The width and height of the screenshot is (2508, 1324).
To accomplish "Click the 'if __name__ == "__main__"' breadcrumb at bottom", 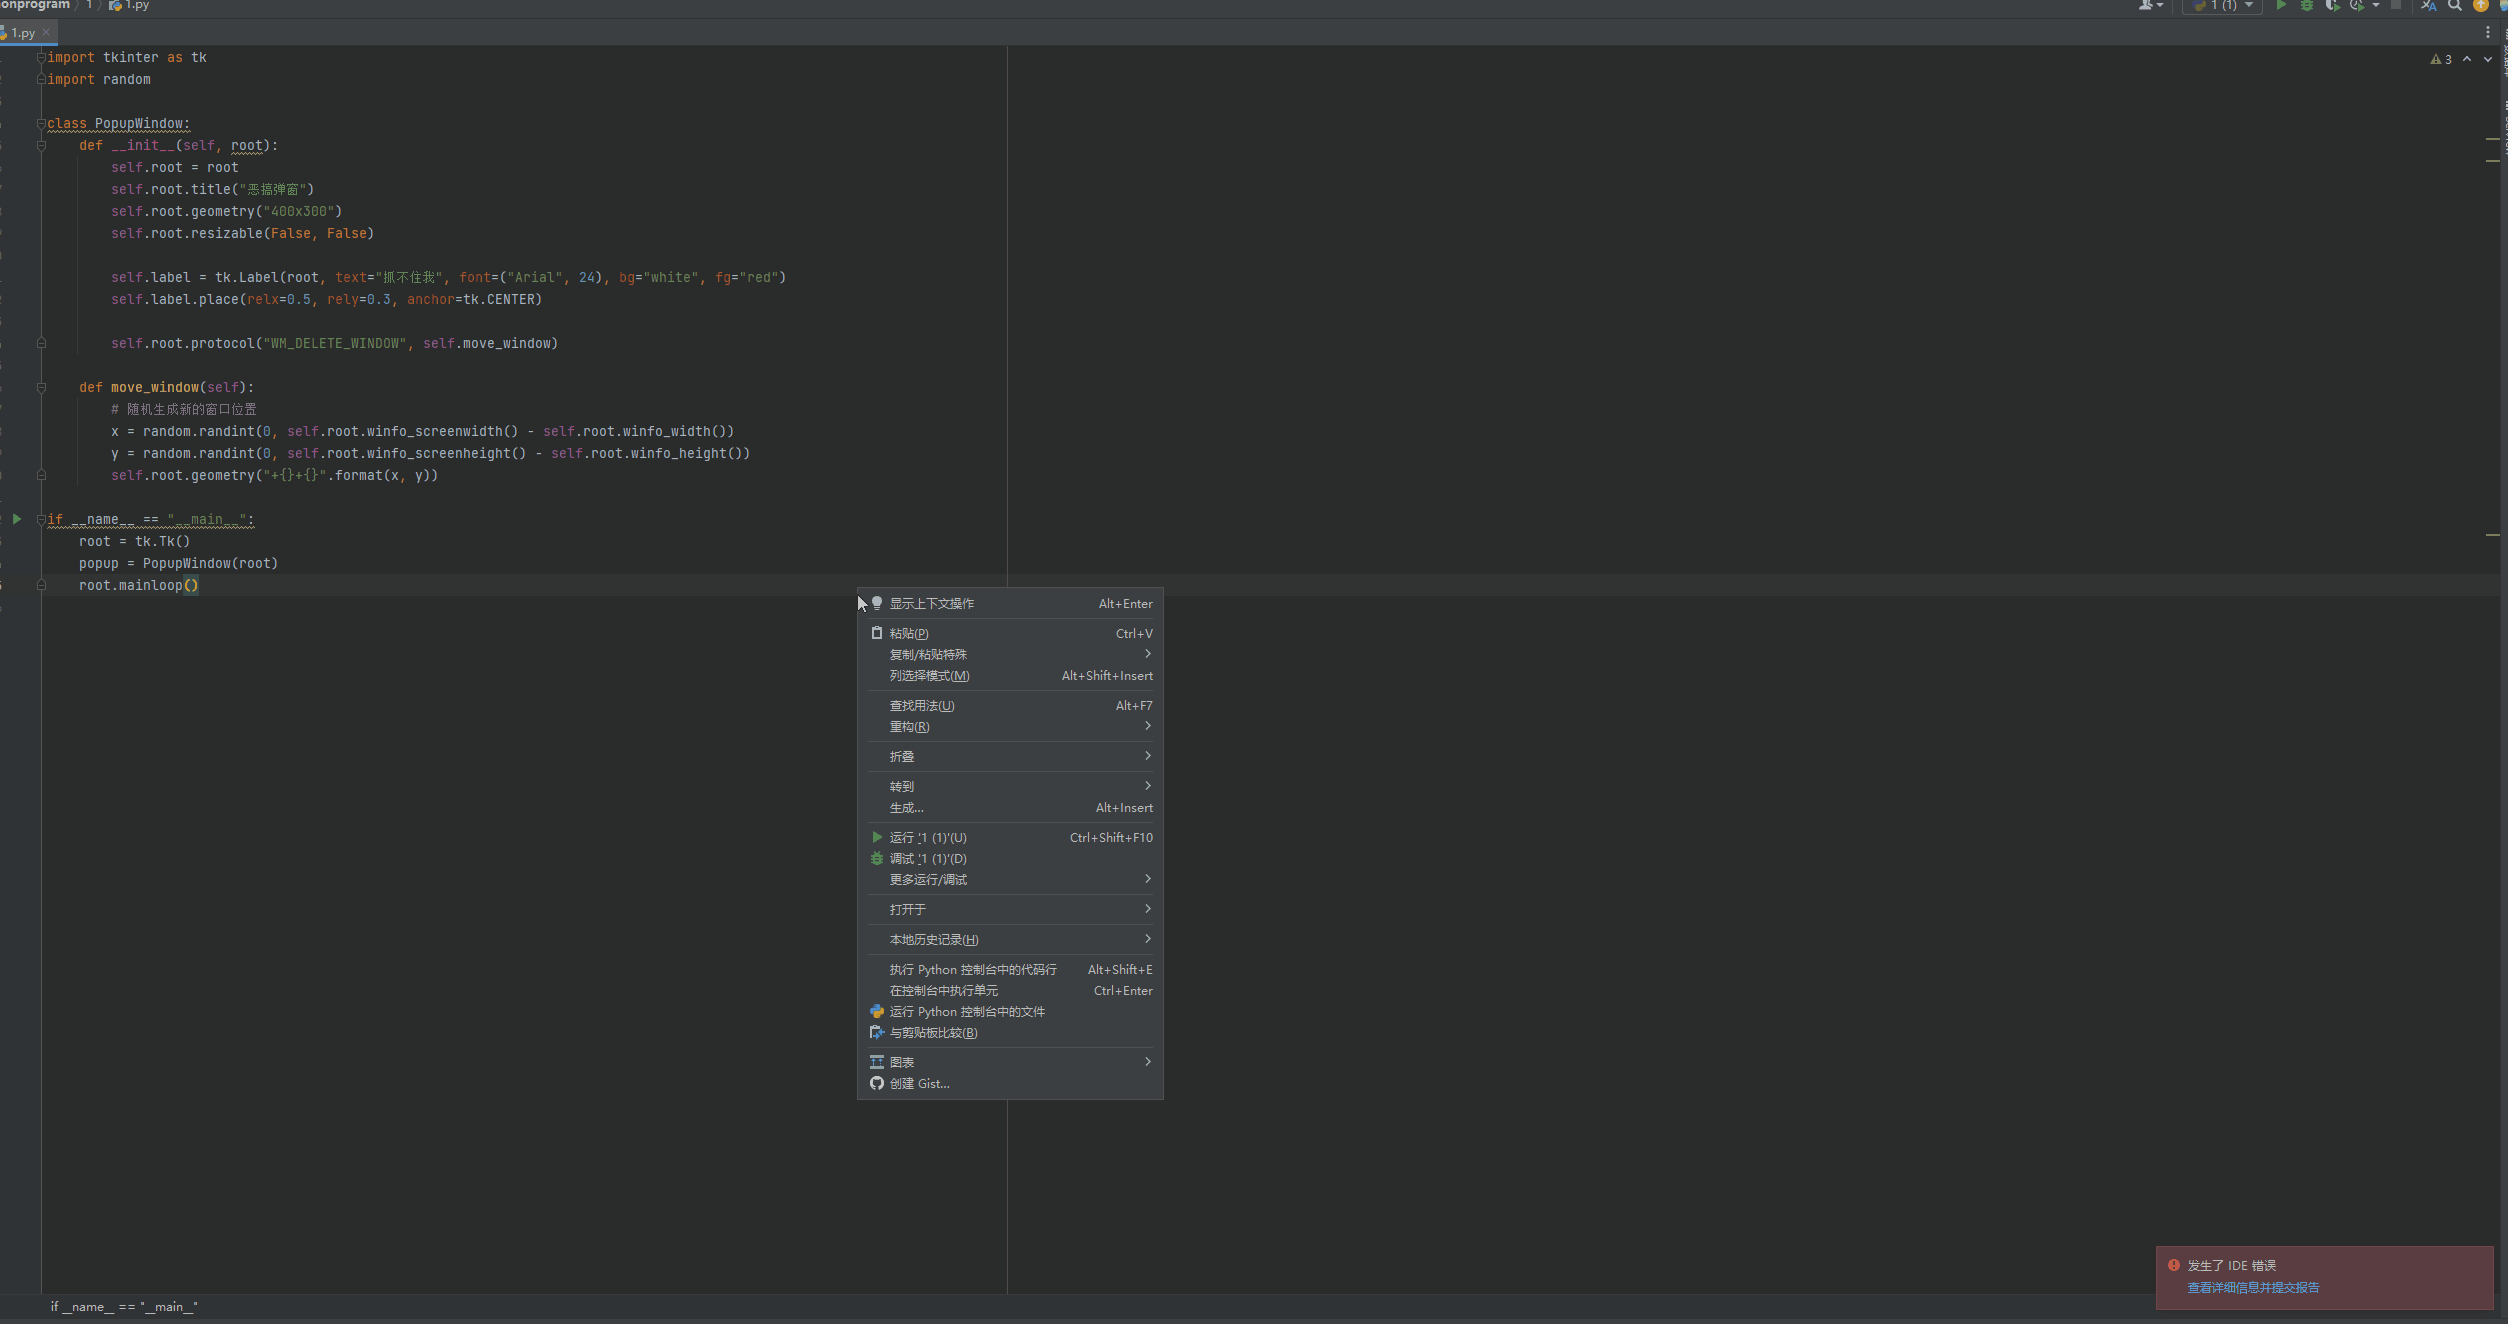I will (x=124, y=1307).
